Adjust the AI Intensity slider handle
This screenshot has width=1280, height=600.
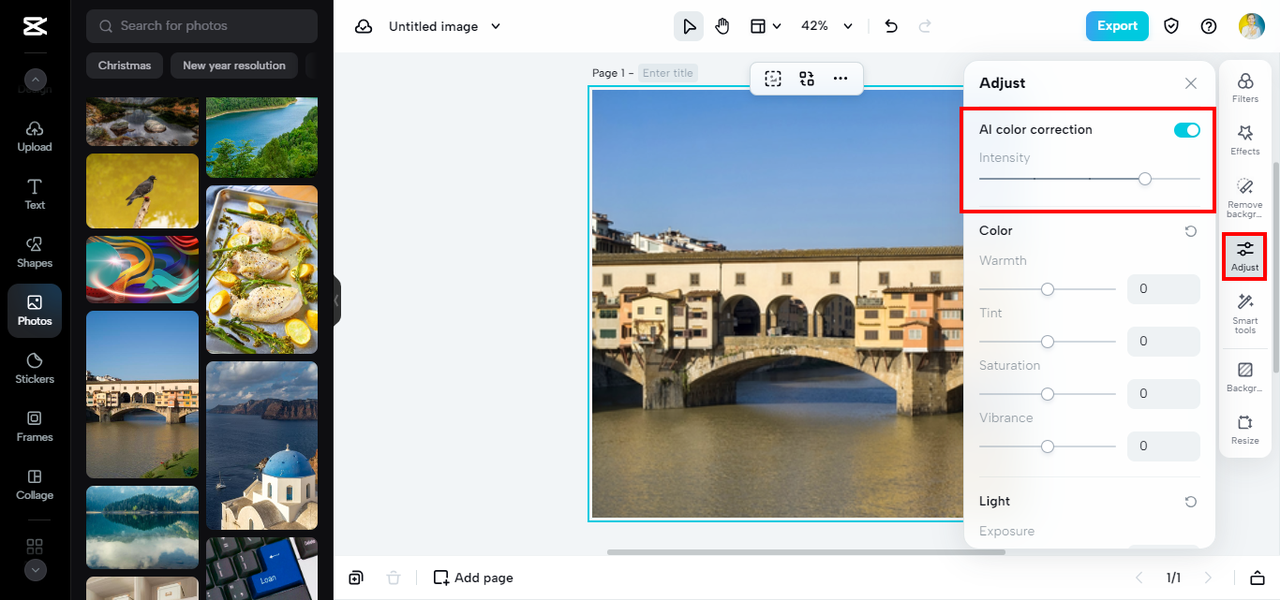(1145, 179)
